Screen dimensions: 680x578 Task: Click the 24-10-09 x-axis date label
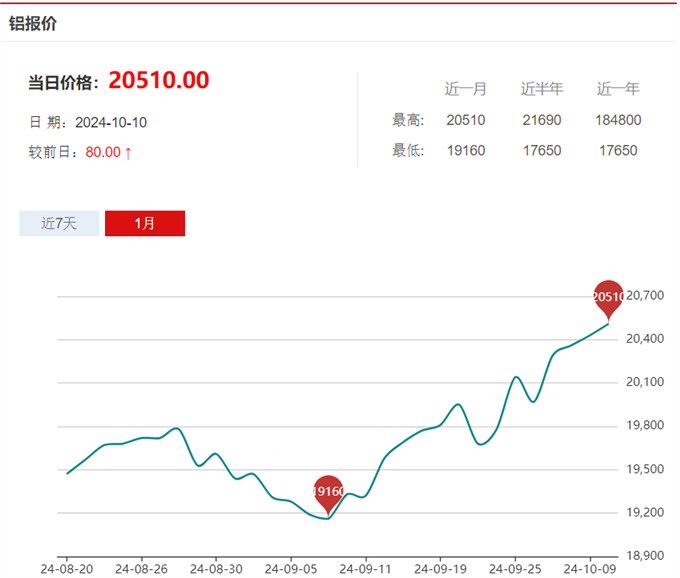pos(589,568)
